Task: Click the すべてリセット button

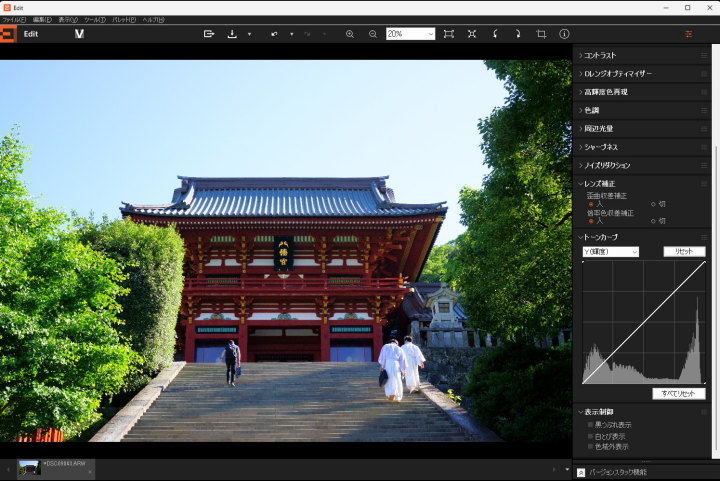Action: point(679,394)
